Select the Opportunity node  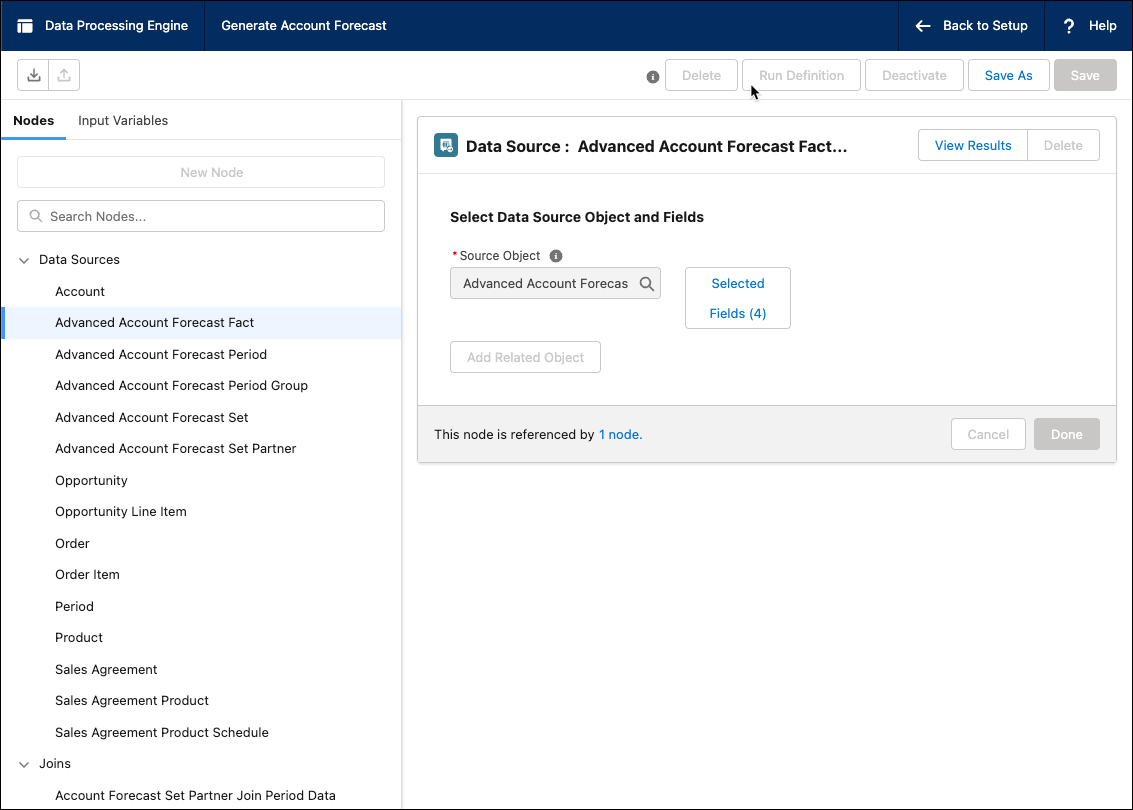coord(202,481)
